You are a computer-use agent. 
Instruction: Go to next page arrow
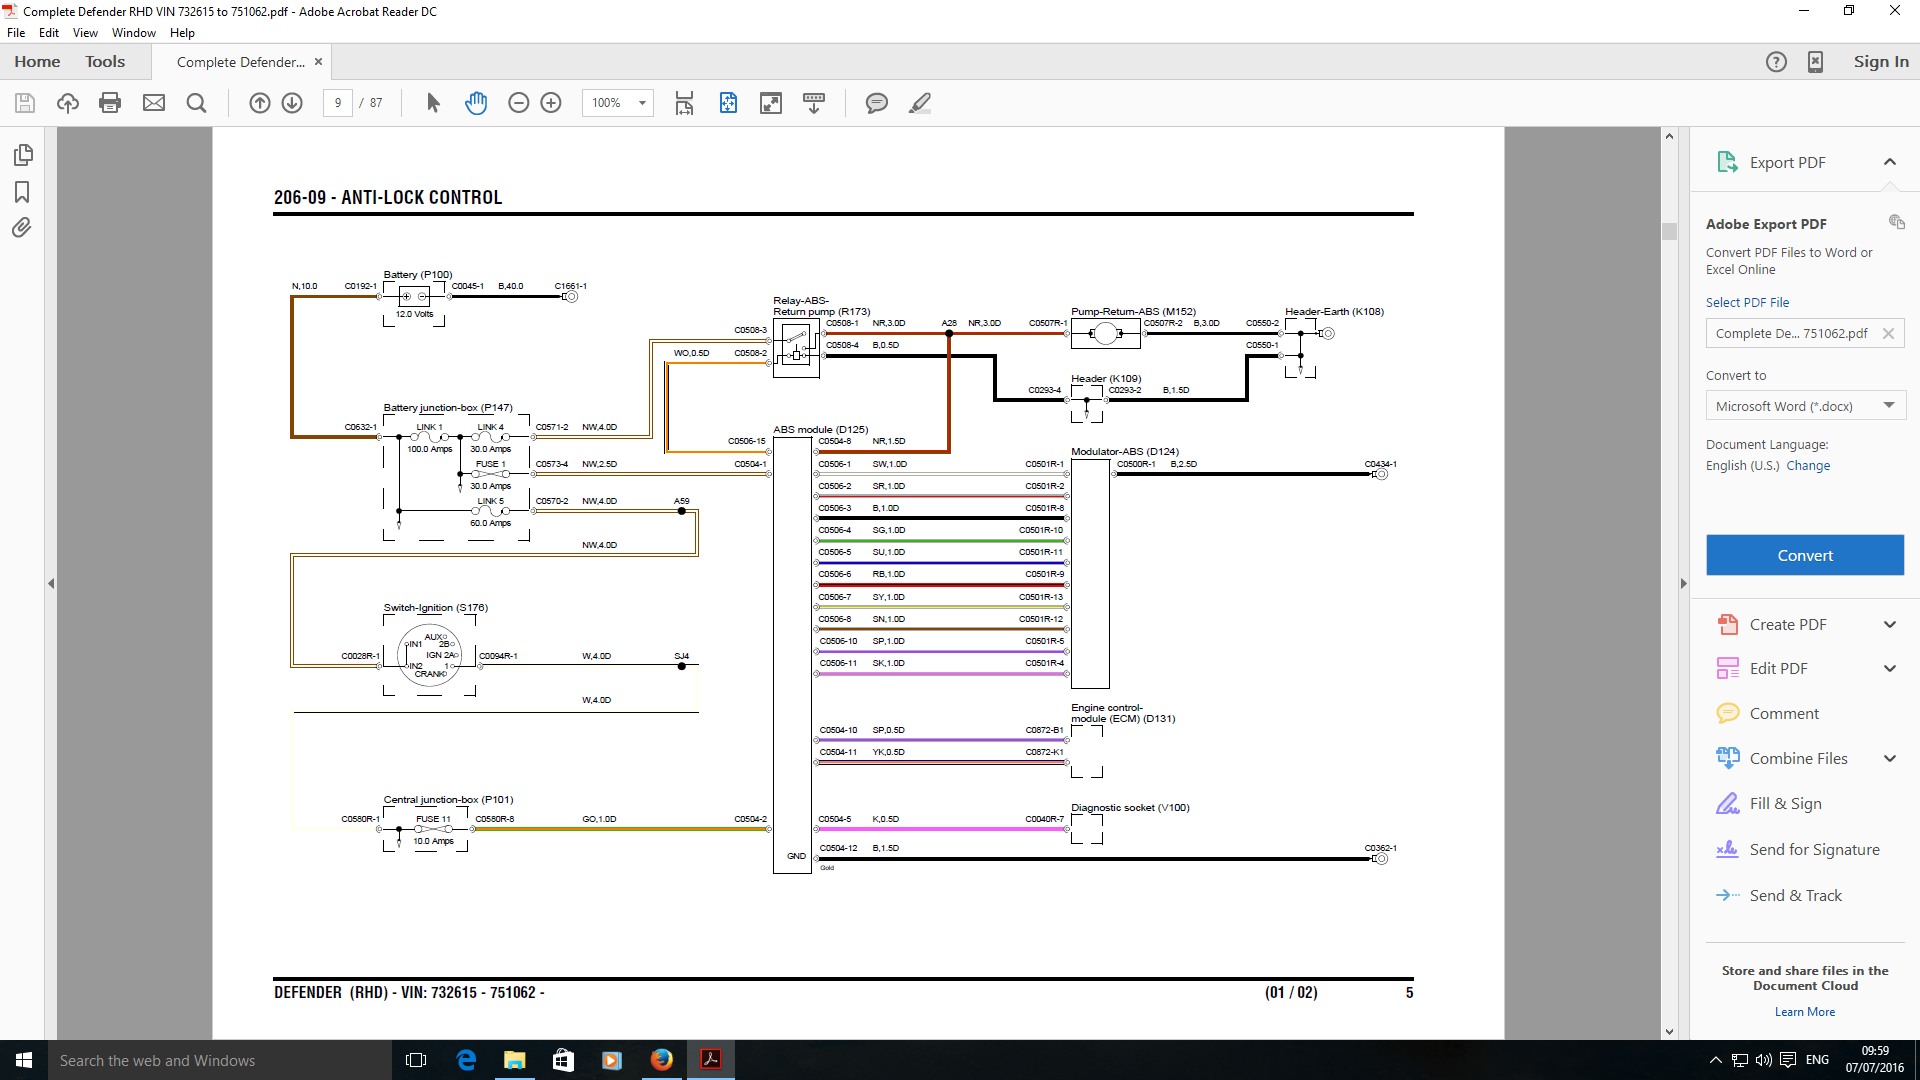click(x=292, y=103)
